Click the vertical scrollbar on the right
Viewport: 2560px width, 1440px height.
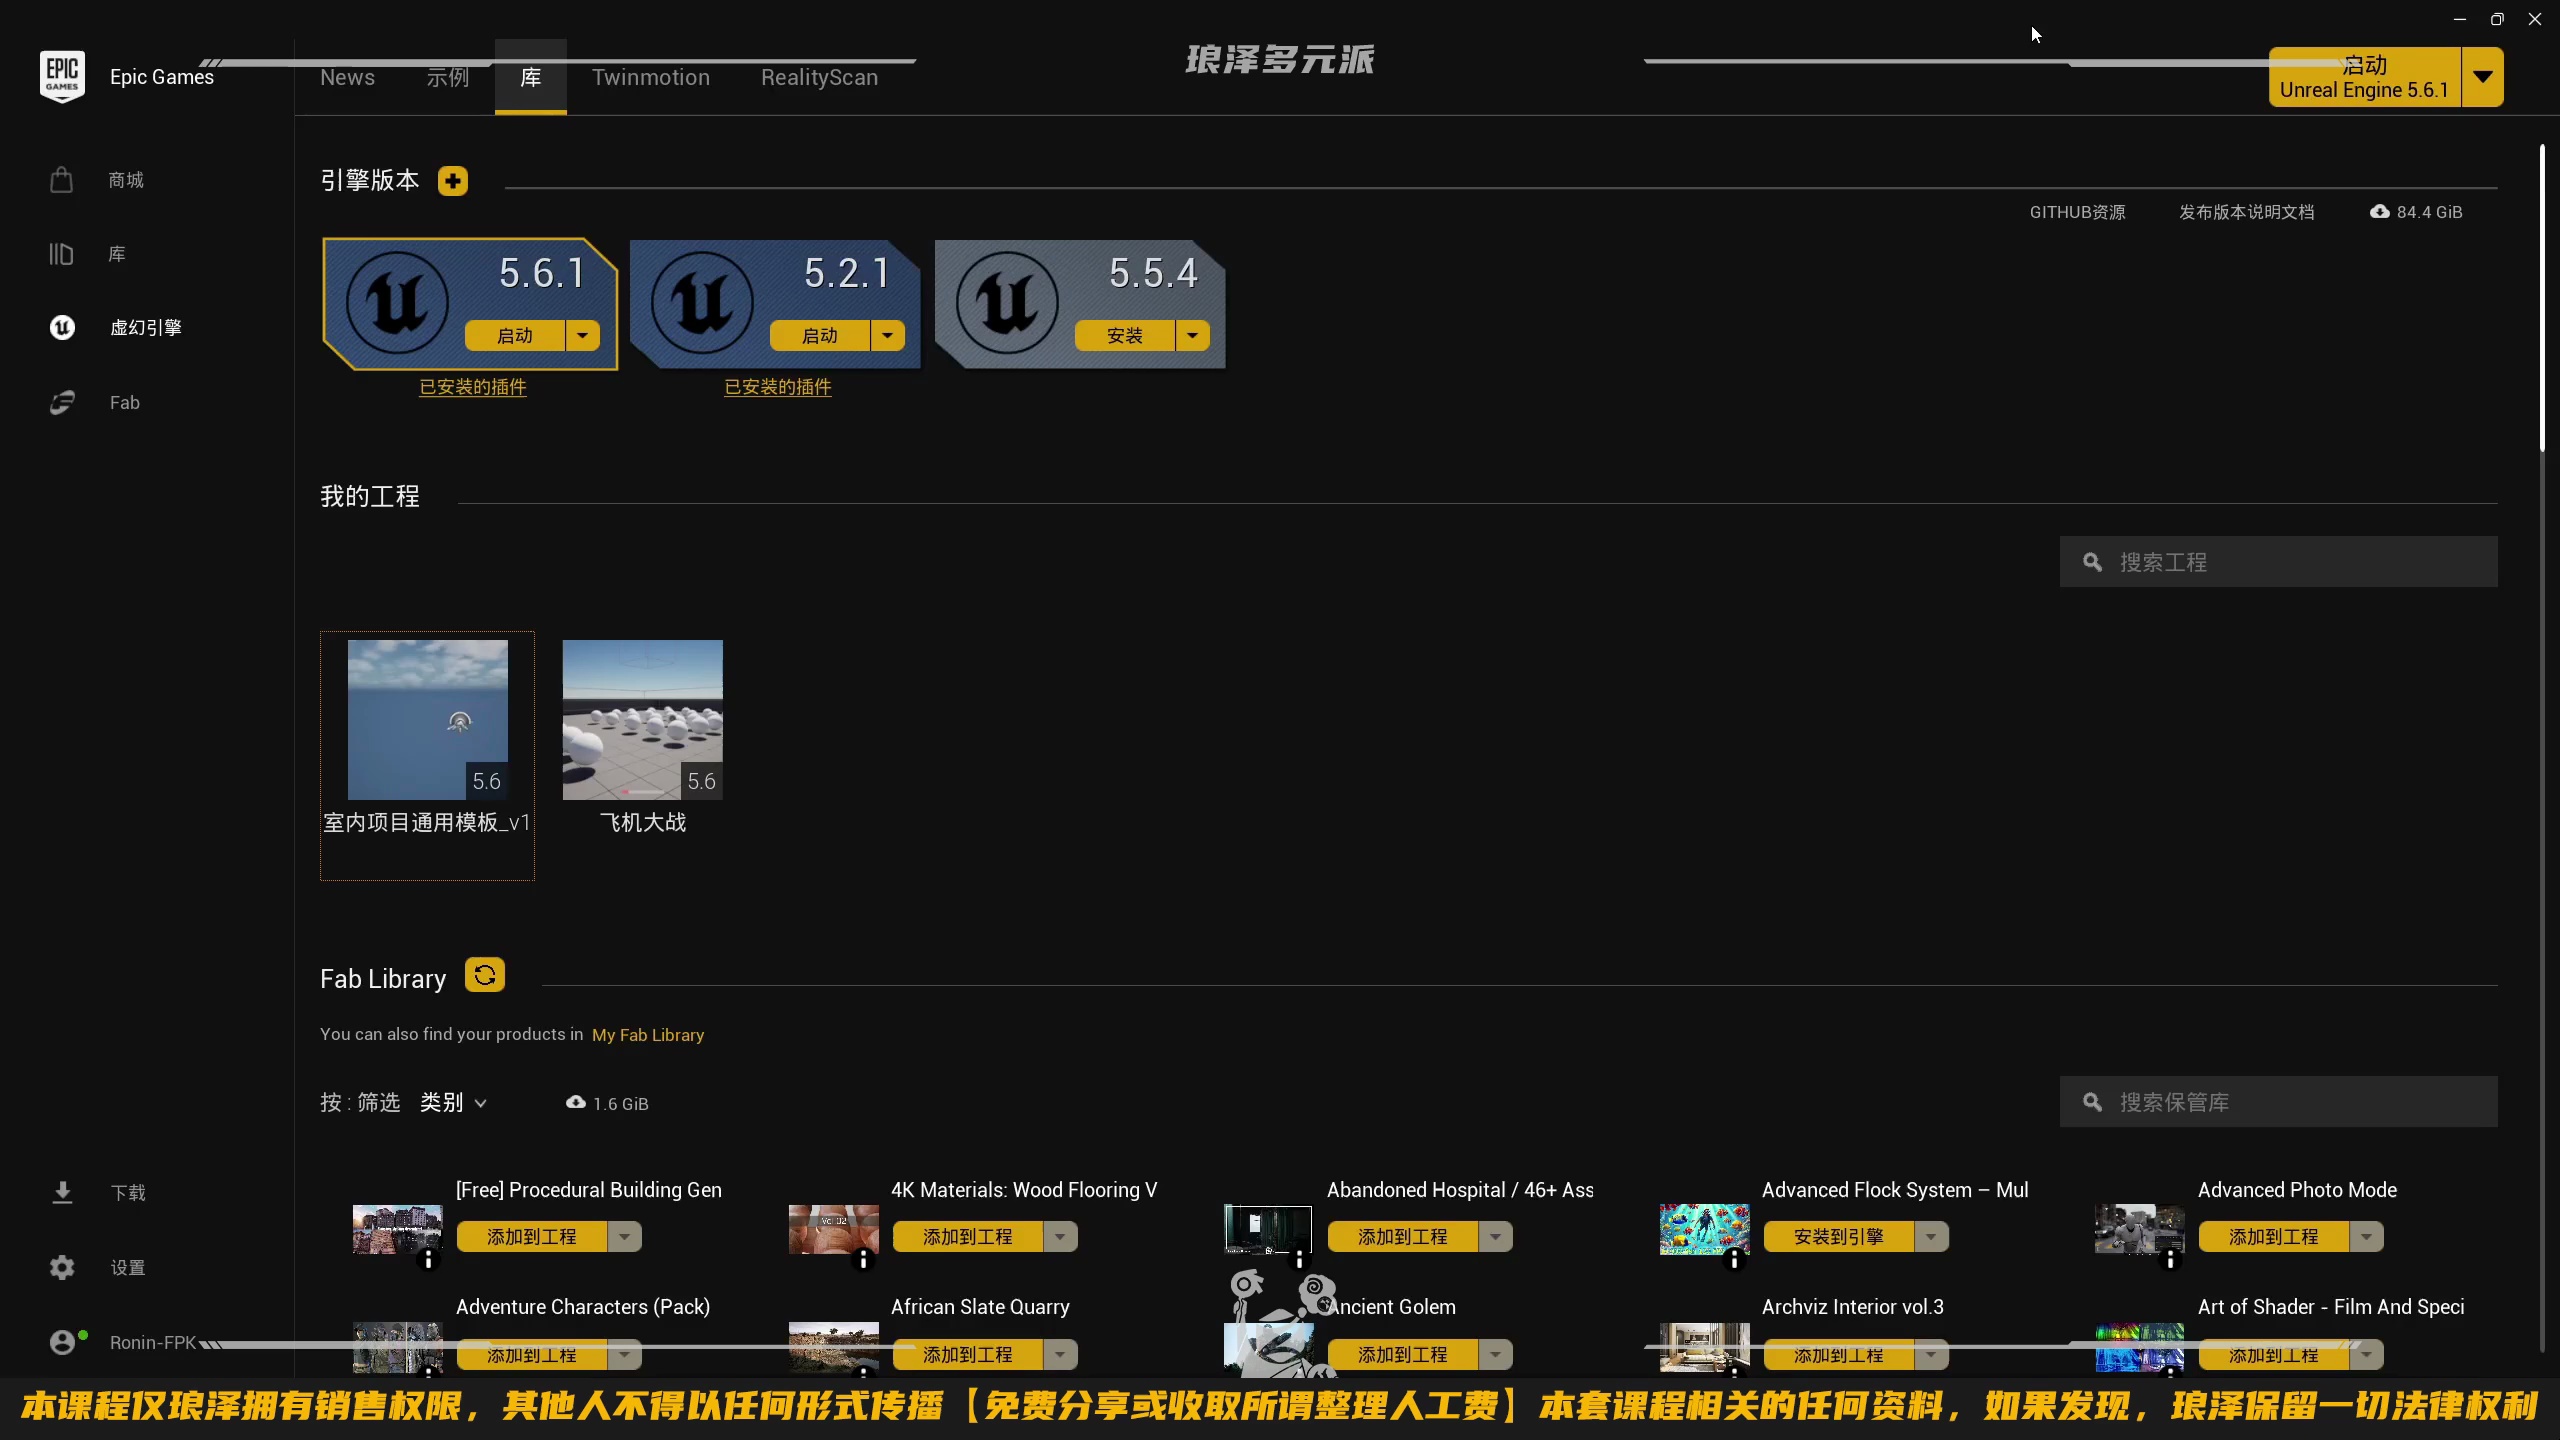coord(2542,298)
